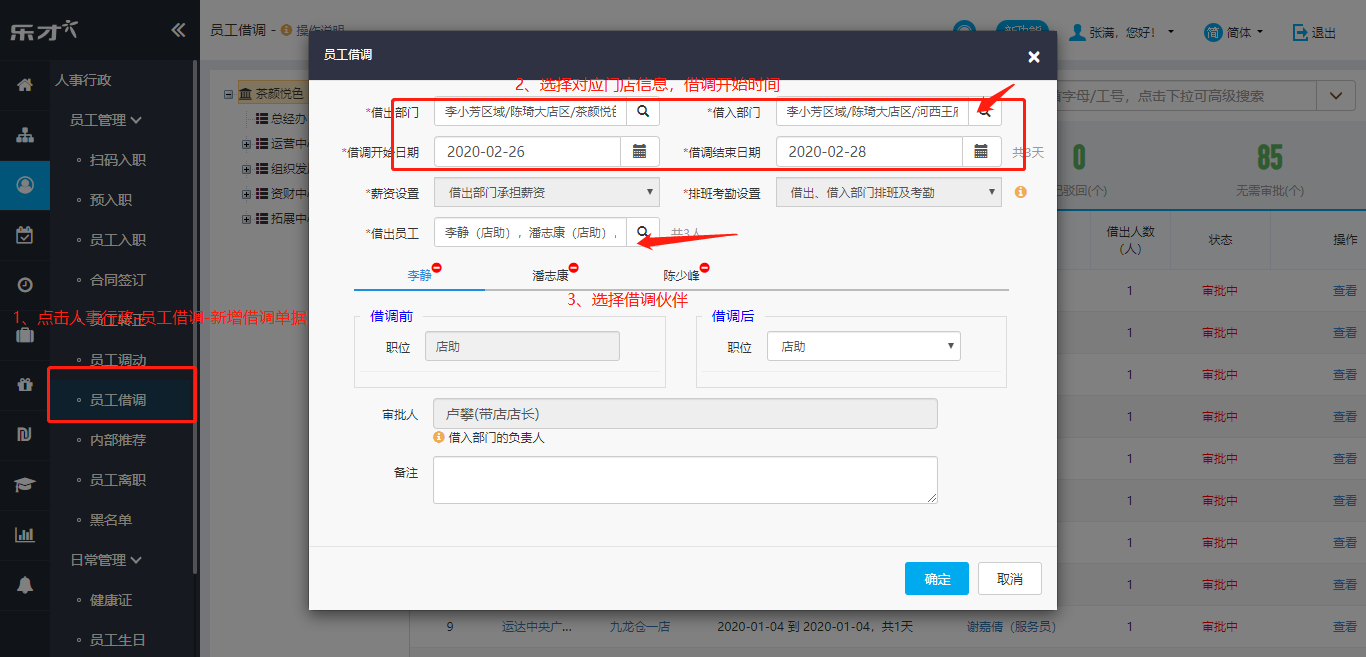Open calendar picker for 借调结束日期
The width and height of the screenshot is (1366, 657).
(982, 152)
